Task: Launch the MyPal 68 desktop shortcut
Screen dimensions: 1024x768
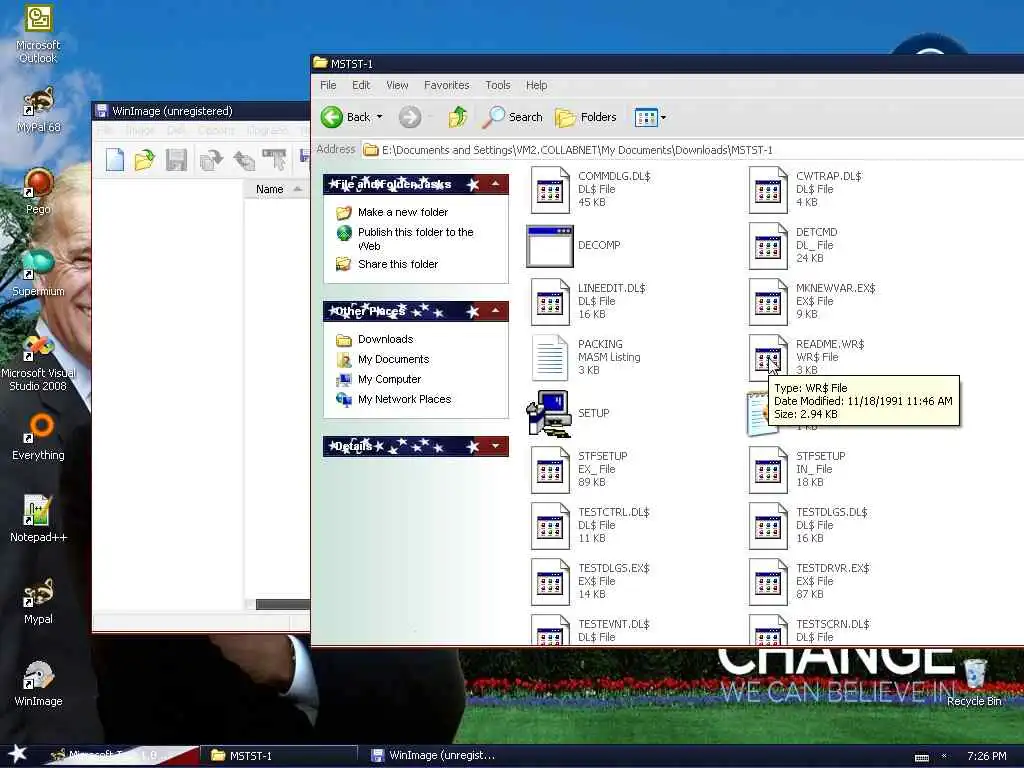Action: click(38, 110)
